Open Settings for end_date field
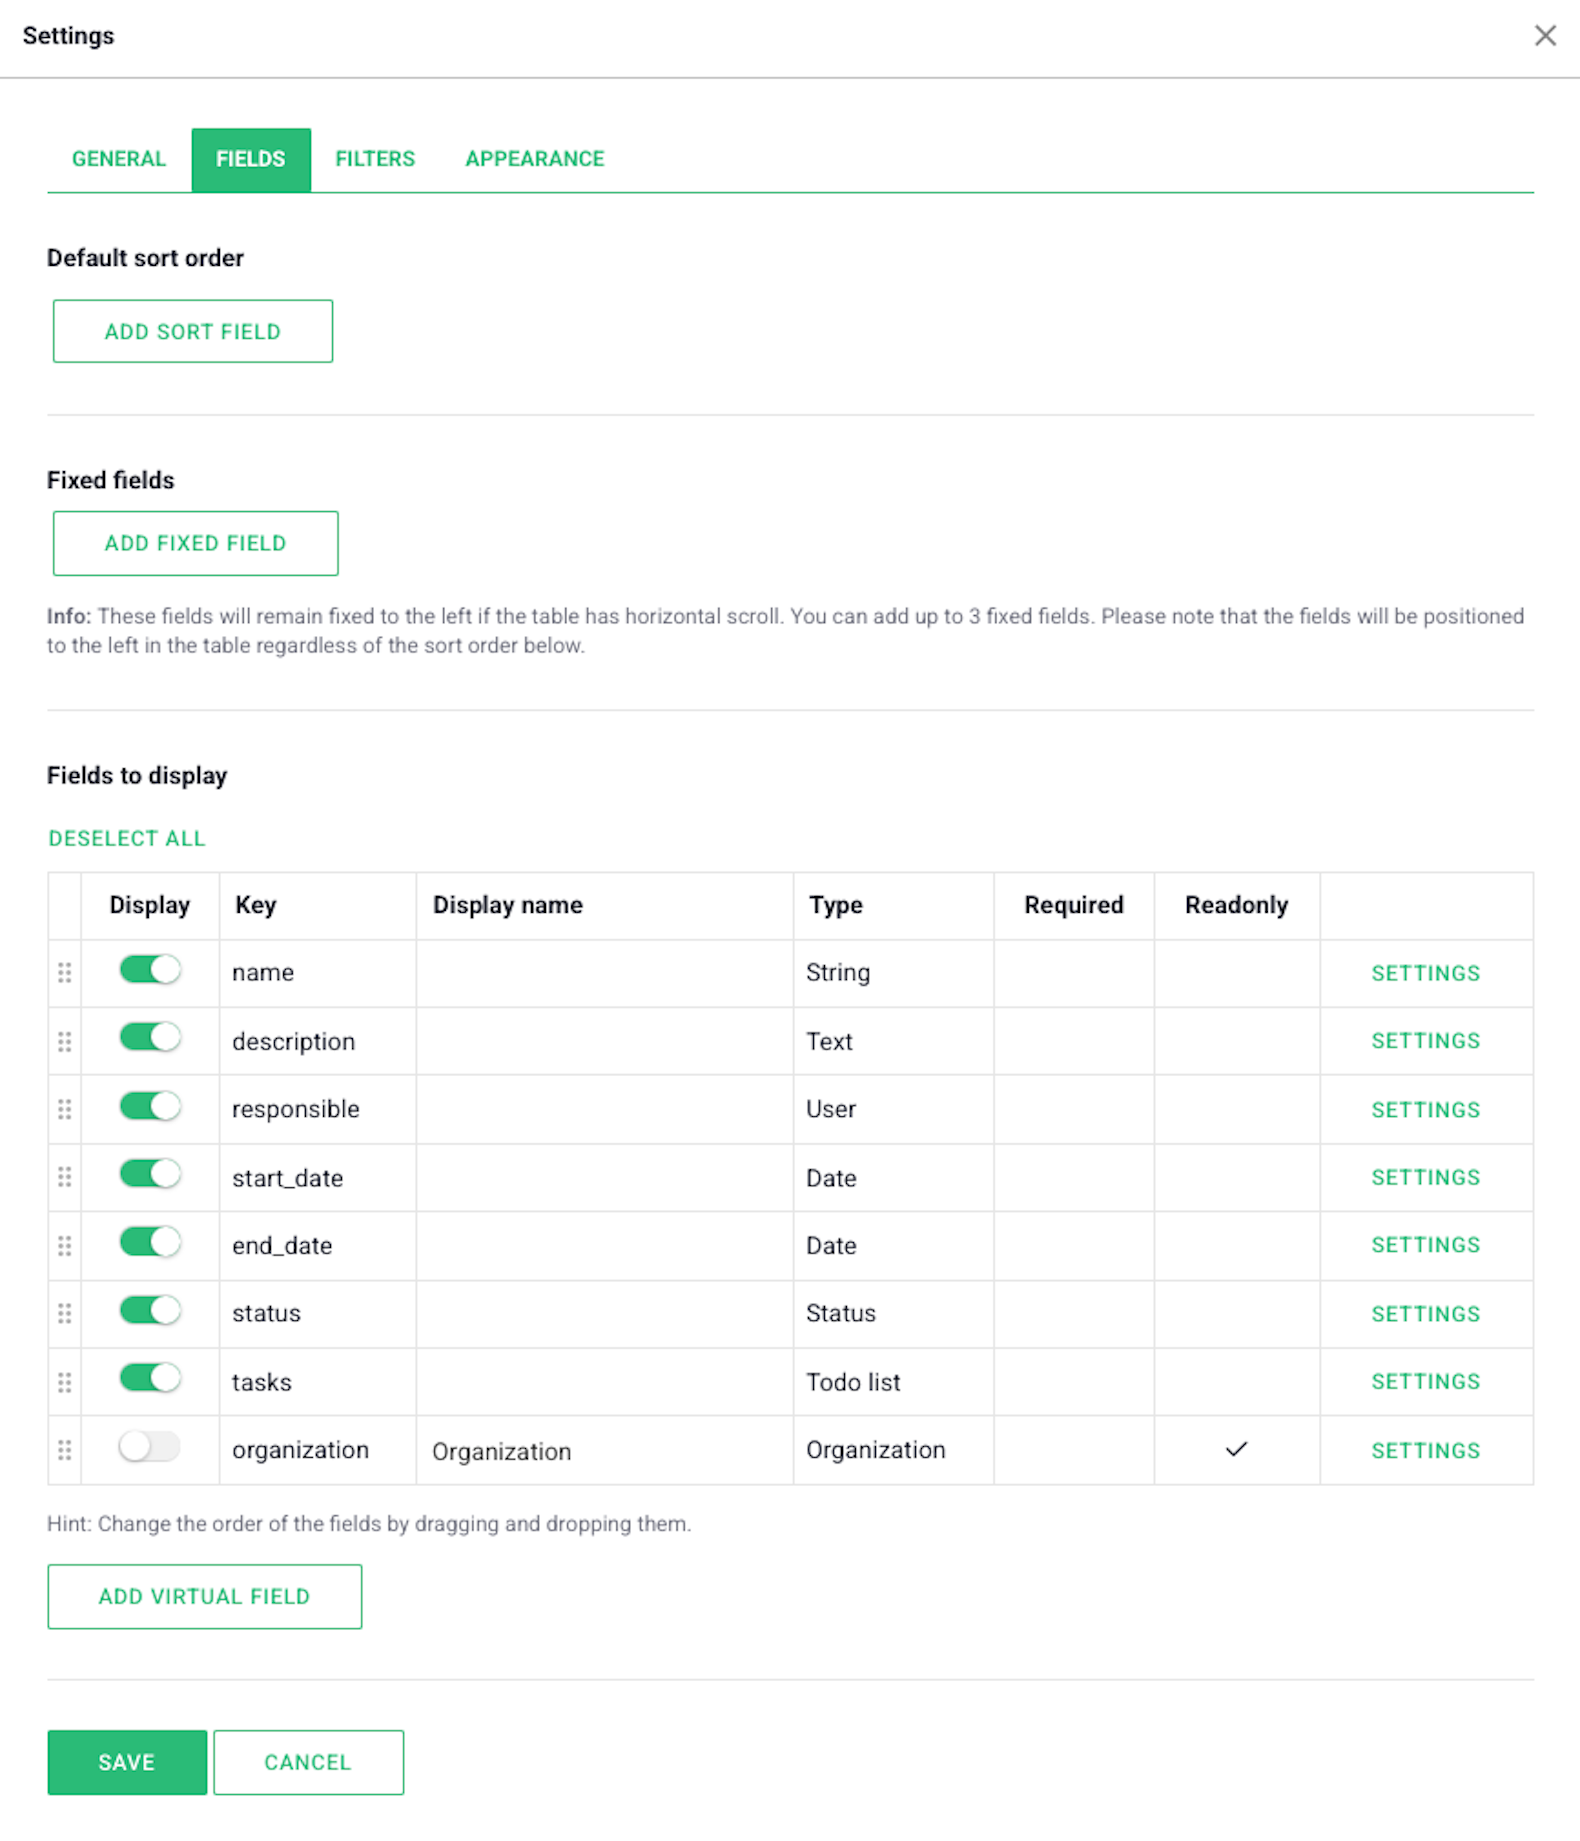The width and height of the screenshot is (1580, 1841). 1425,1245
